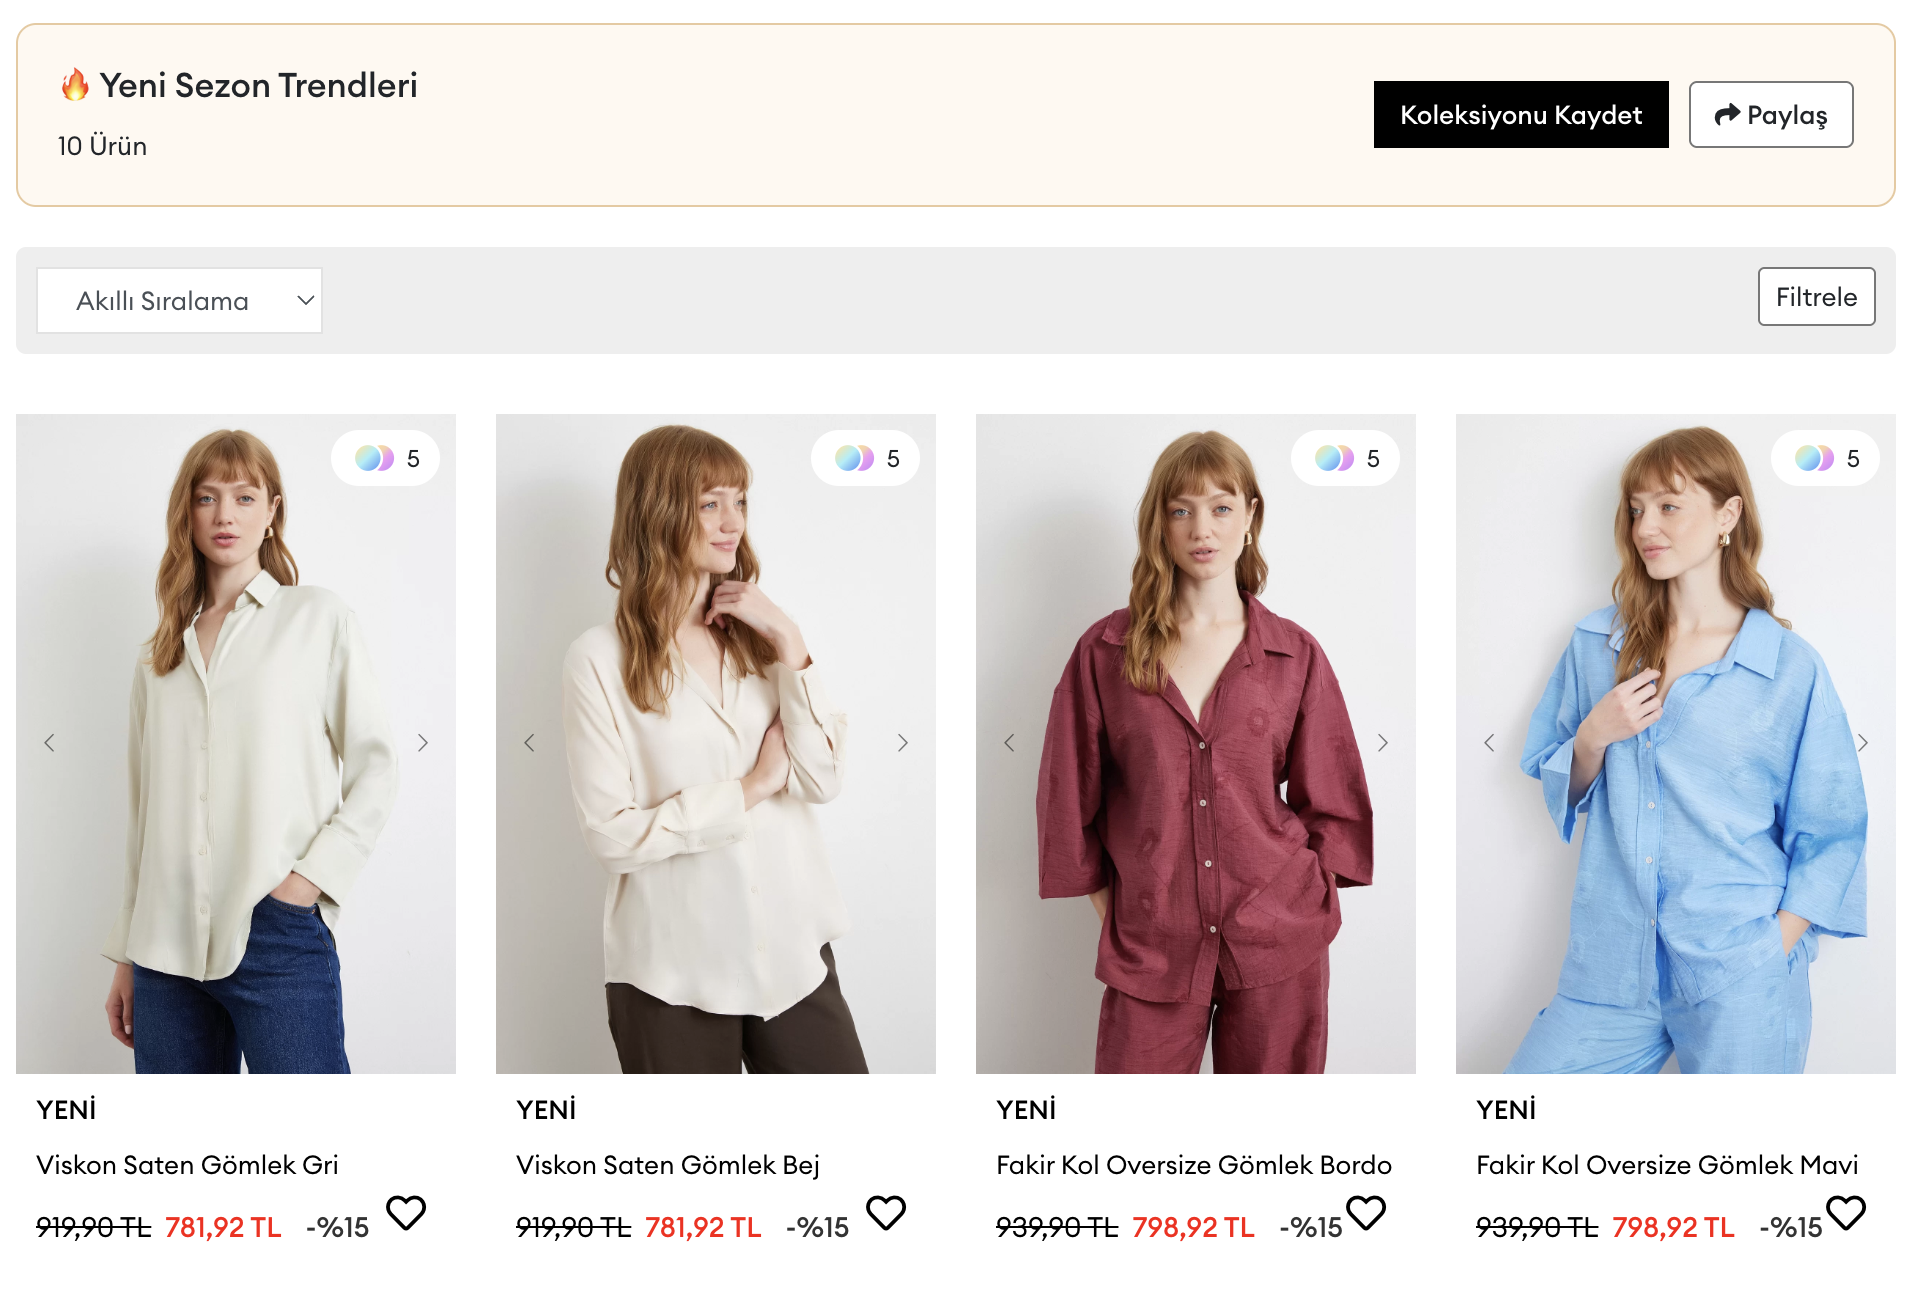
Task: Show previous image of gray satin shirt
Action: [49, 743]
